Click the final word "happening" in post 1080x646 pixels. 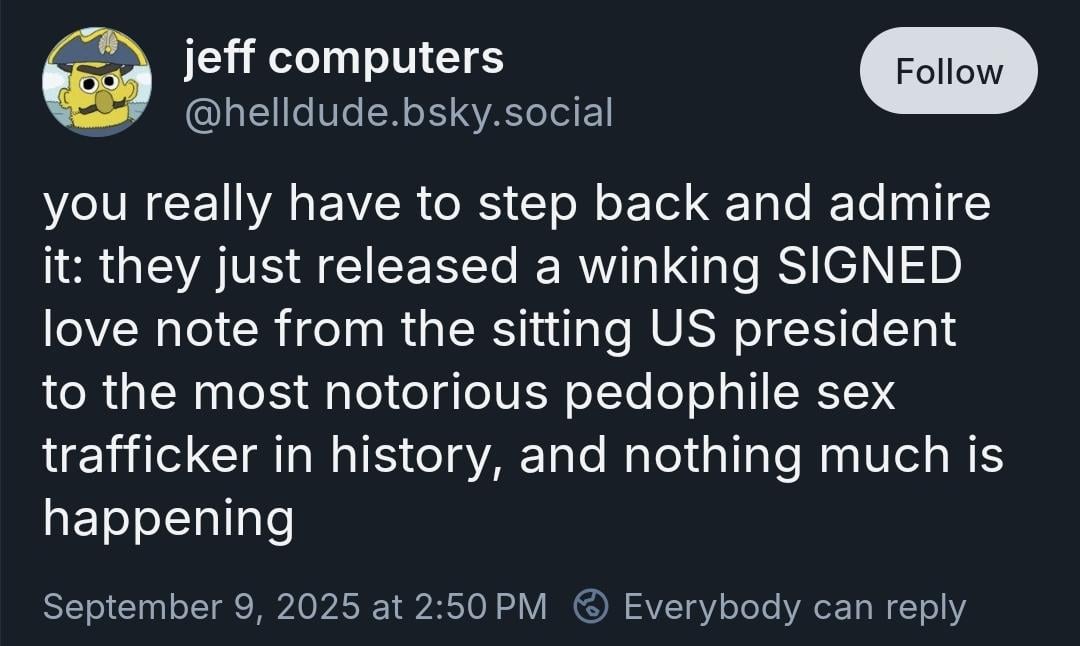(168, 519)
